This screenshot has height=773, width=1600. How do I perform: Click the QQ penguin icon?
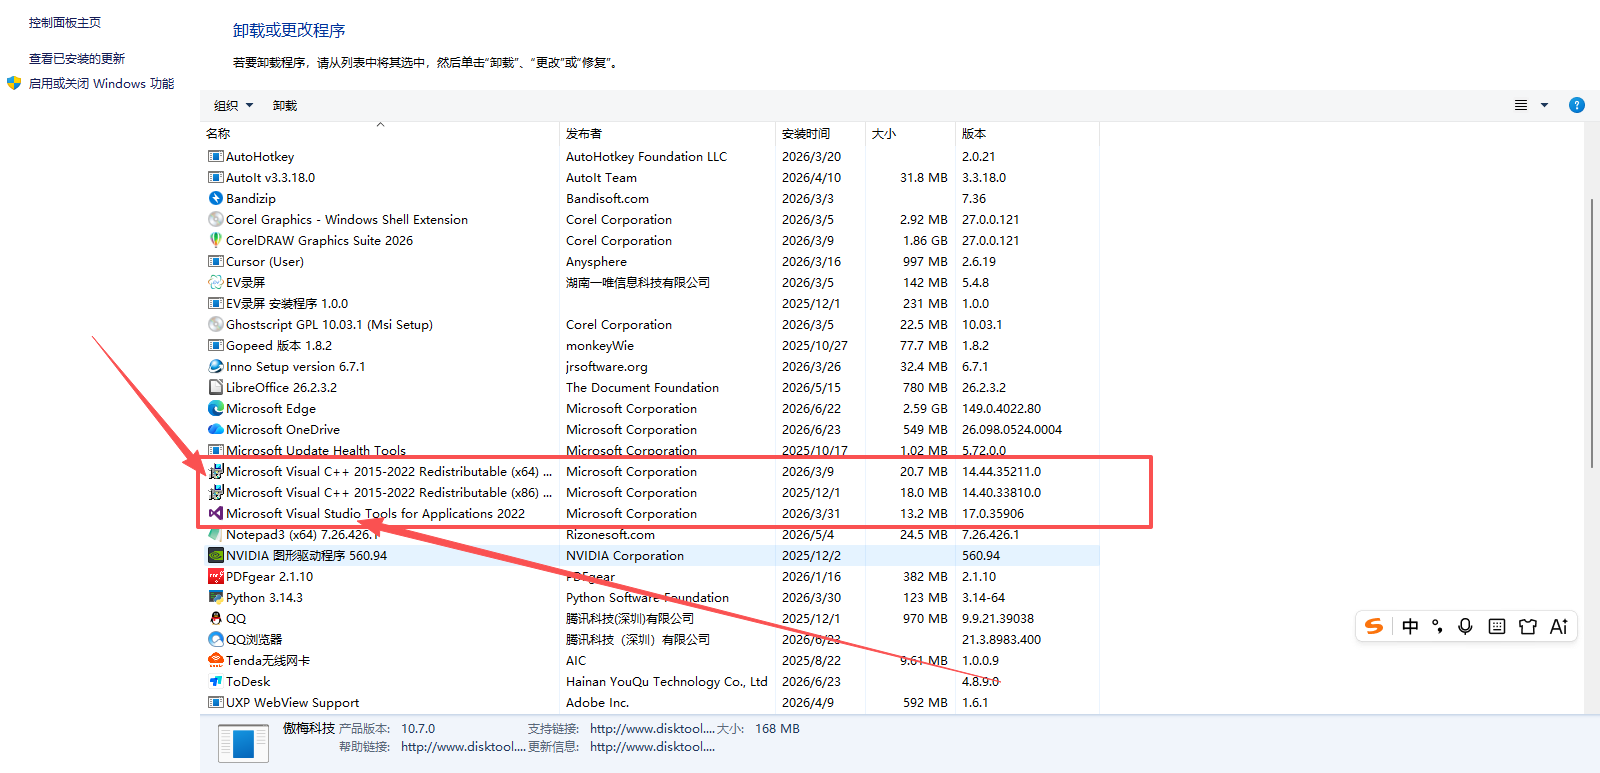215,618
